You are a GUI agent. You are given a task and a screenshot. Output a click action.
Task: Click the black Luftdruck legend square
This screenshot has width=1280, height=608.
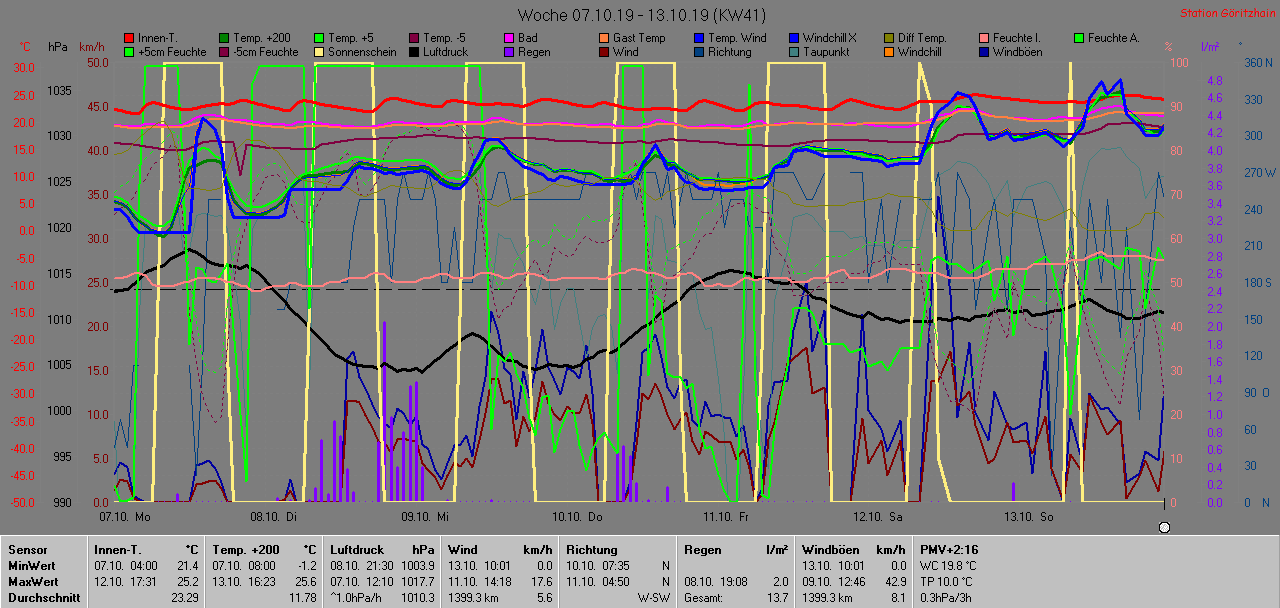(x=413, y=52)
